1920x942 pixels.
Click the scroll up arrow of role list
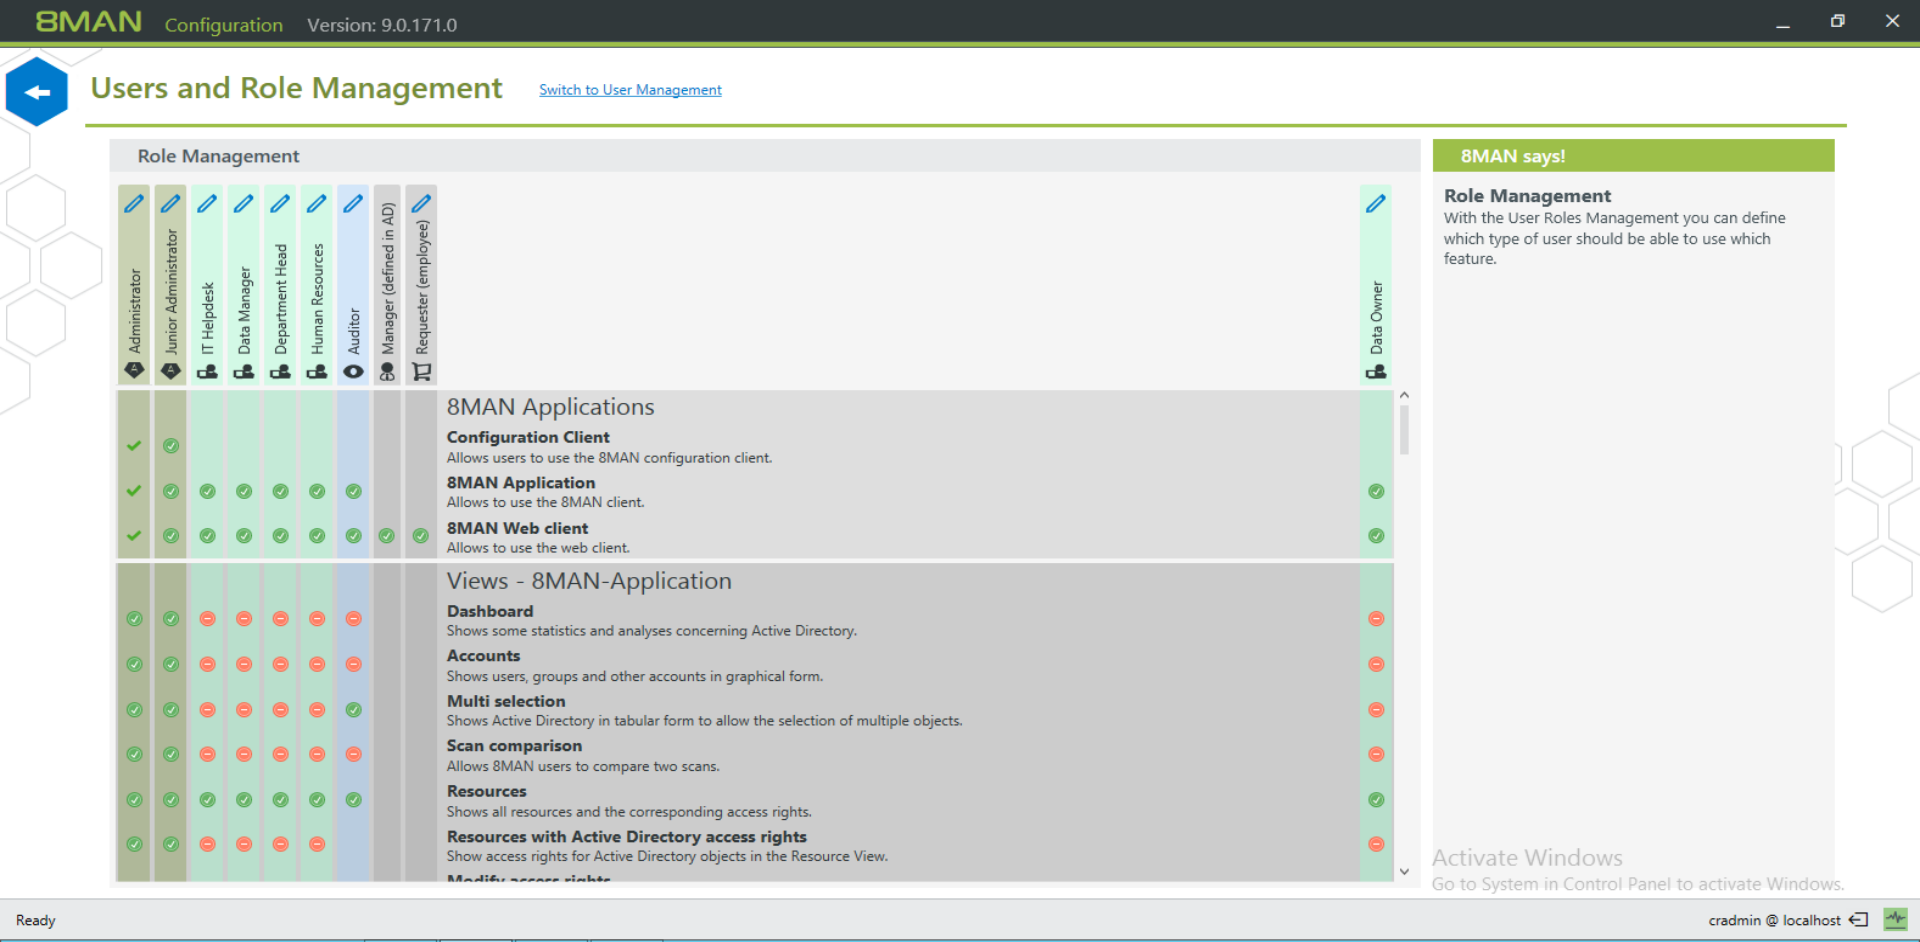1404,396
